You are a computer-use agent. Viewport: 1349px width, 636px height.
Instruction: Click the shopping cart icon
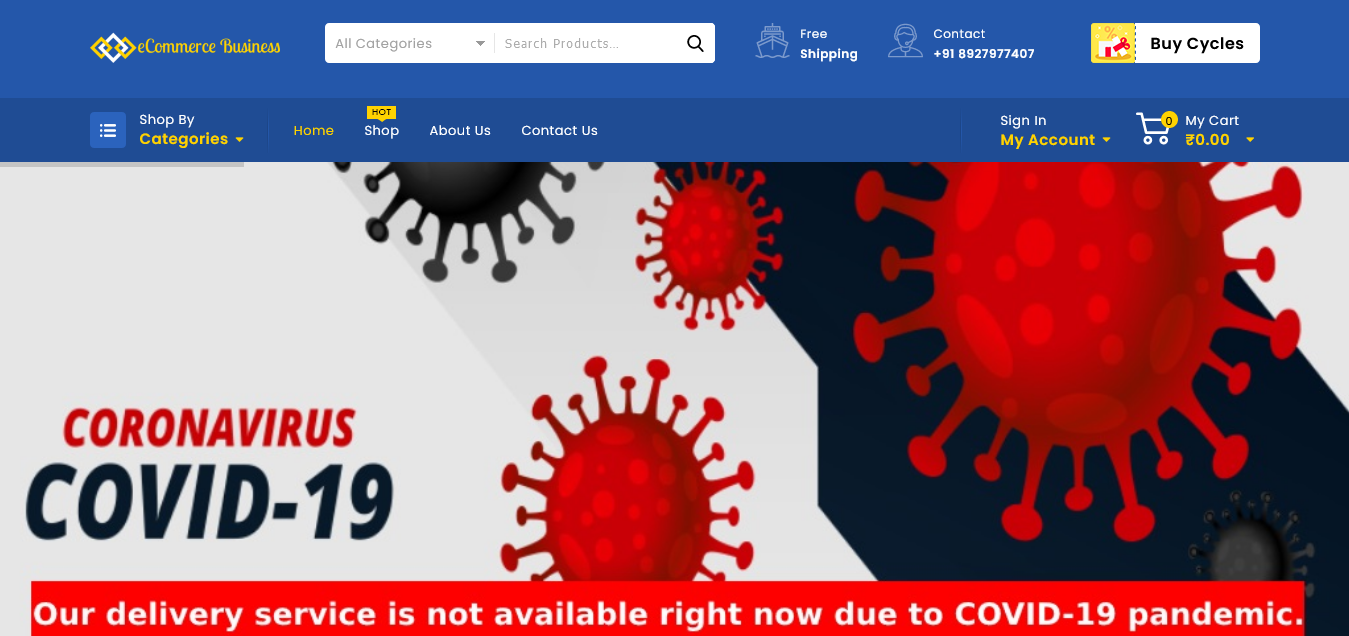click(x=1153, y=129)
